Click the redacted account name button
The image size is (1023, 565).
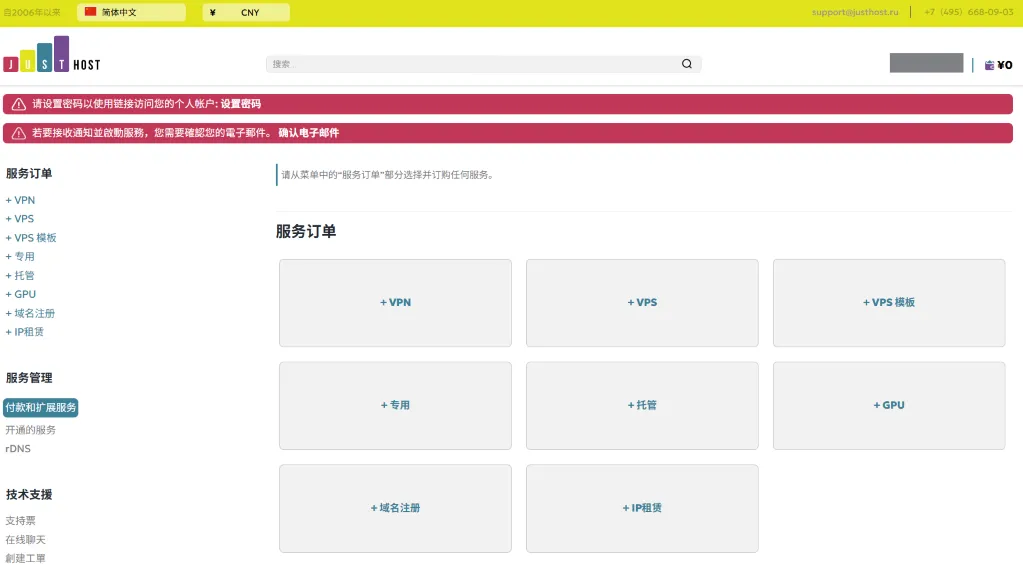[x=926, y=63]
